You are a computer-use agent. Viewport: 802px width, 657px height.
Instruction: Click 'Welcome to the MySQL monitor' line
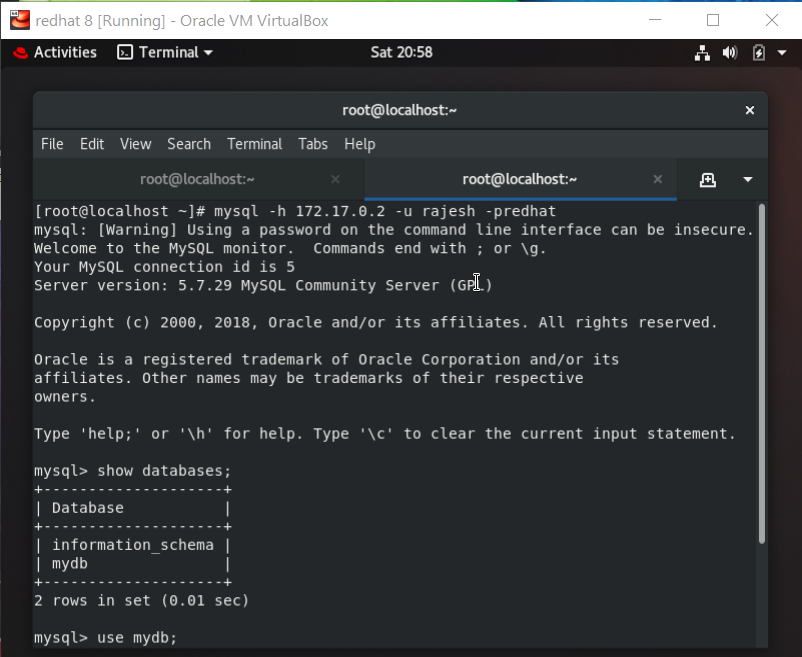click(290, 248)
